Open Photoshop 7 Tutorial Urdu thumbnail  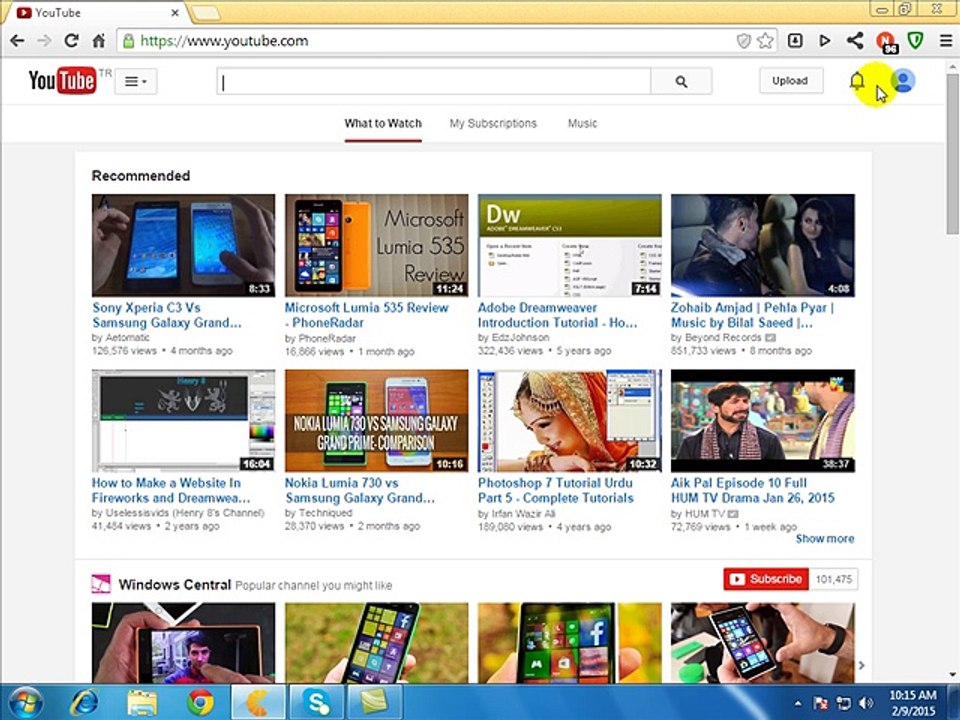[569, 421]
